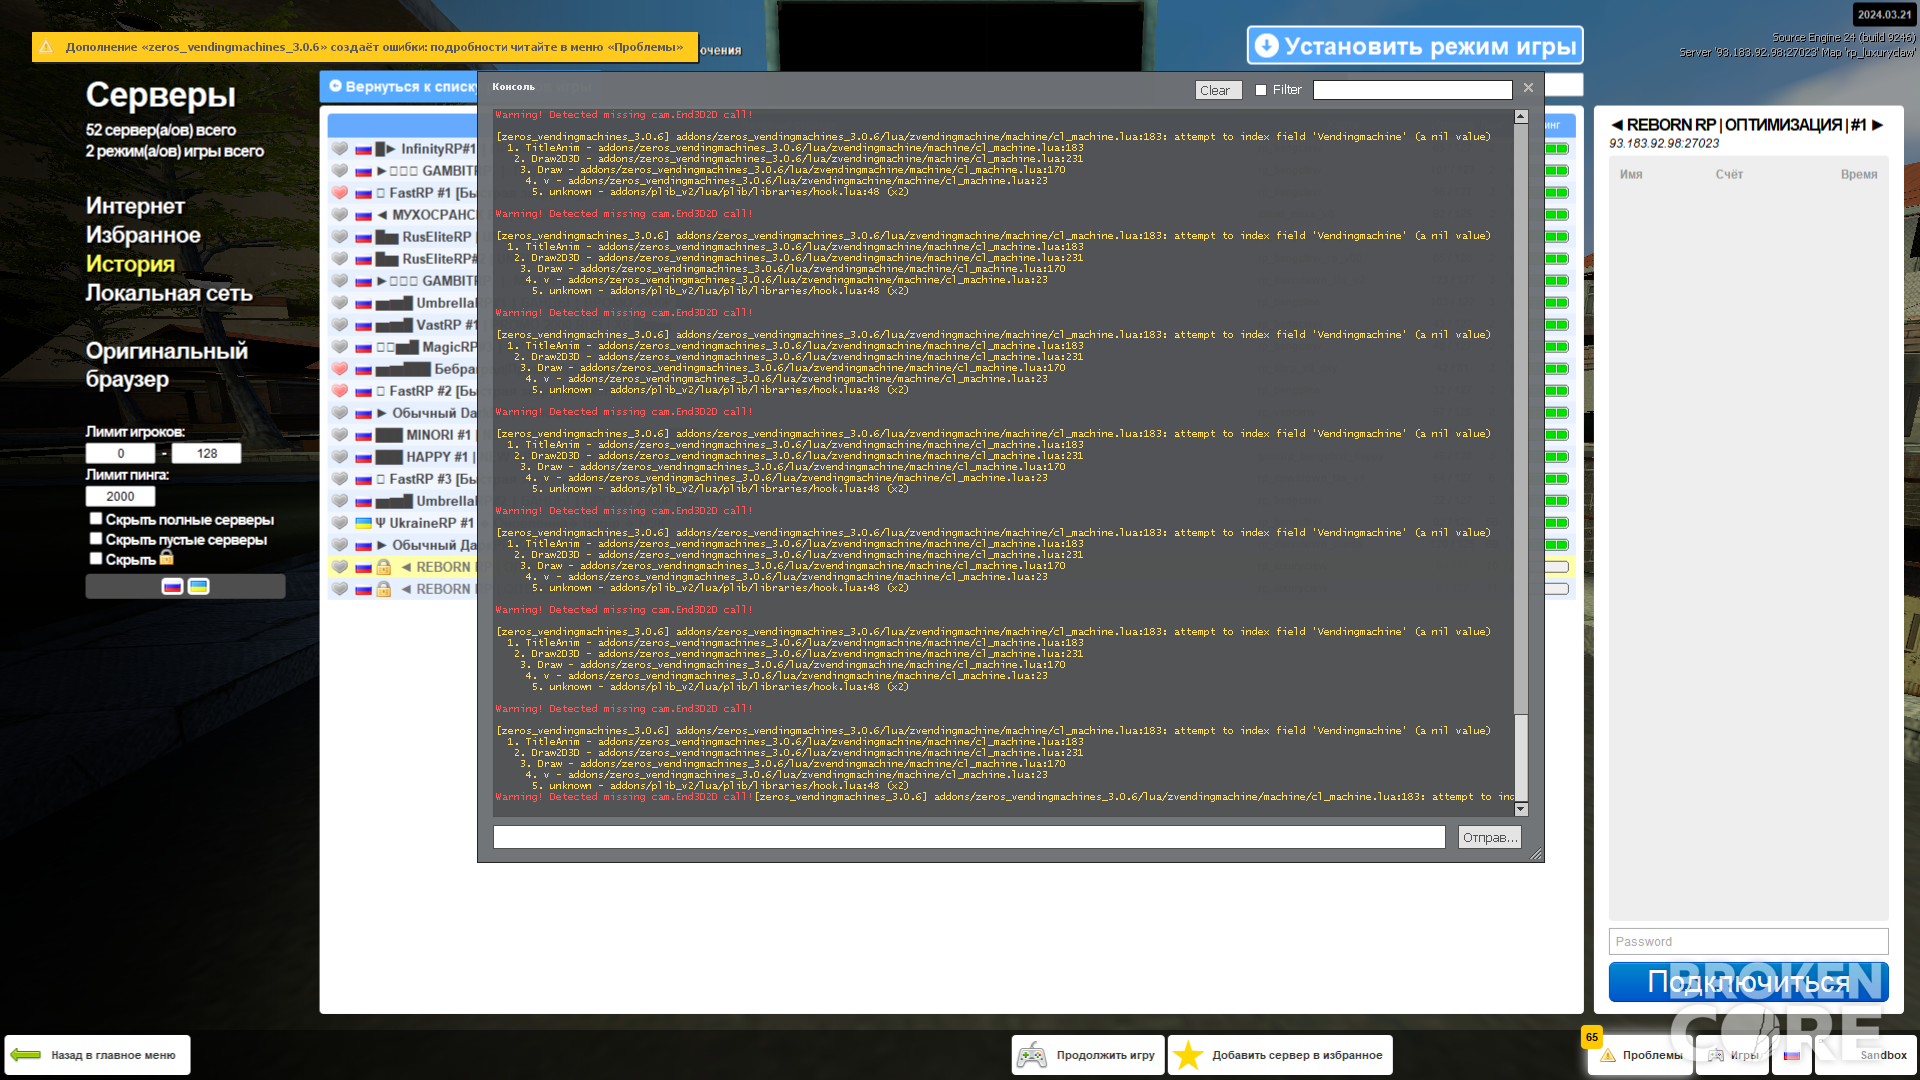Check Скрыть пустые серверы option

point(96,539)
